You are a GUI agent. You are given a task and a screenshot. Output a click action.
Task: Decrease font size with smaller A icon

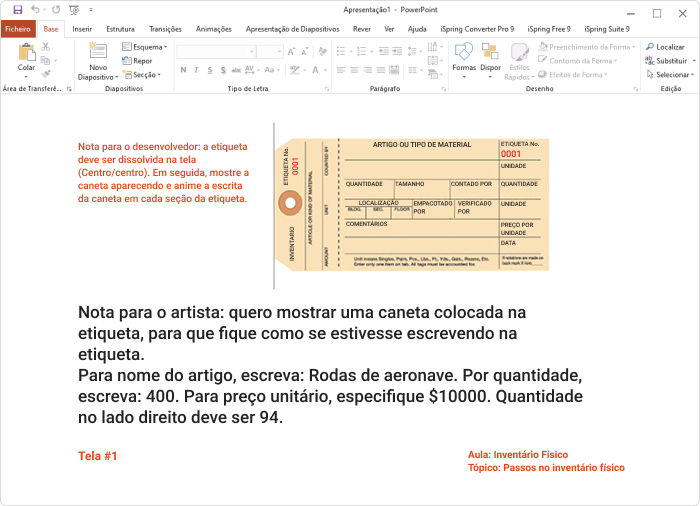pos(304,52)
